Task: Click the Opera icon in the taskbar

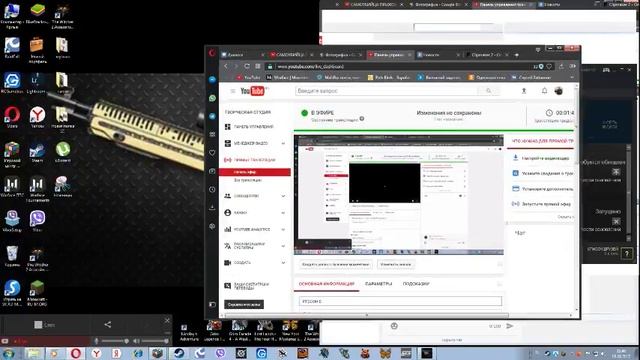Action: point(76,353)
